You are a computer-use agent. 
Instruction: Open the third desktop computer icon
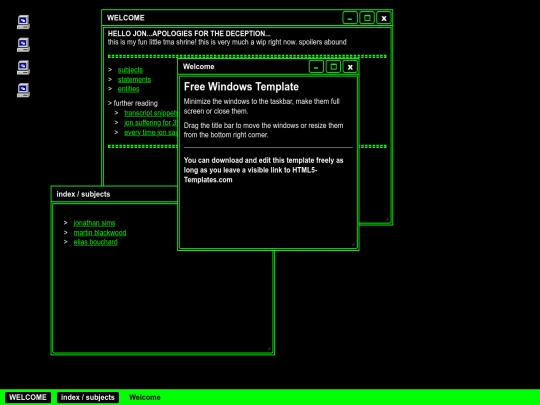click(23, 68)
